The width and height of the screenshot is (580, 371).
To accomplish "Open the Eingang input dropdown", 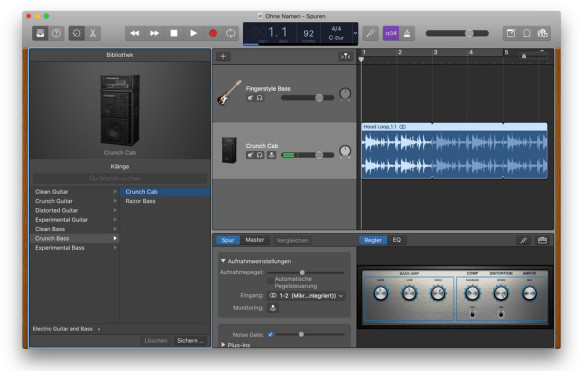I will 306,296.
